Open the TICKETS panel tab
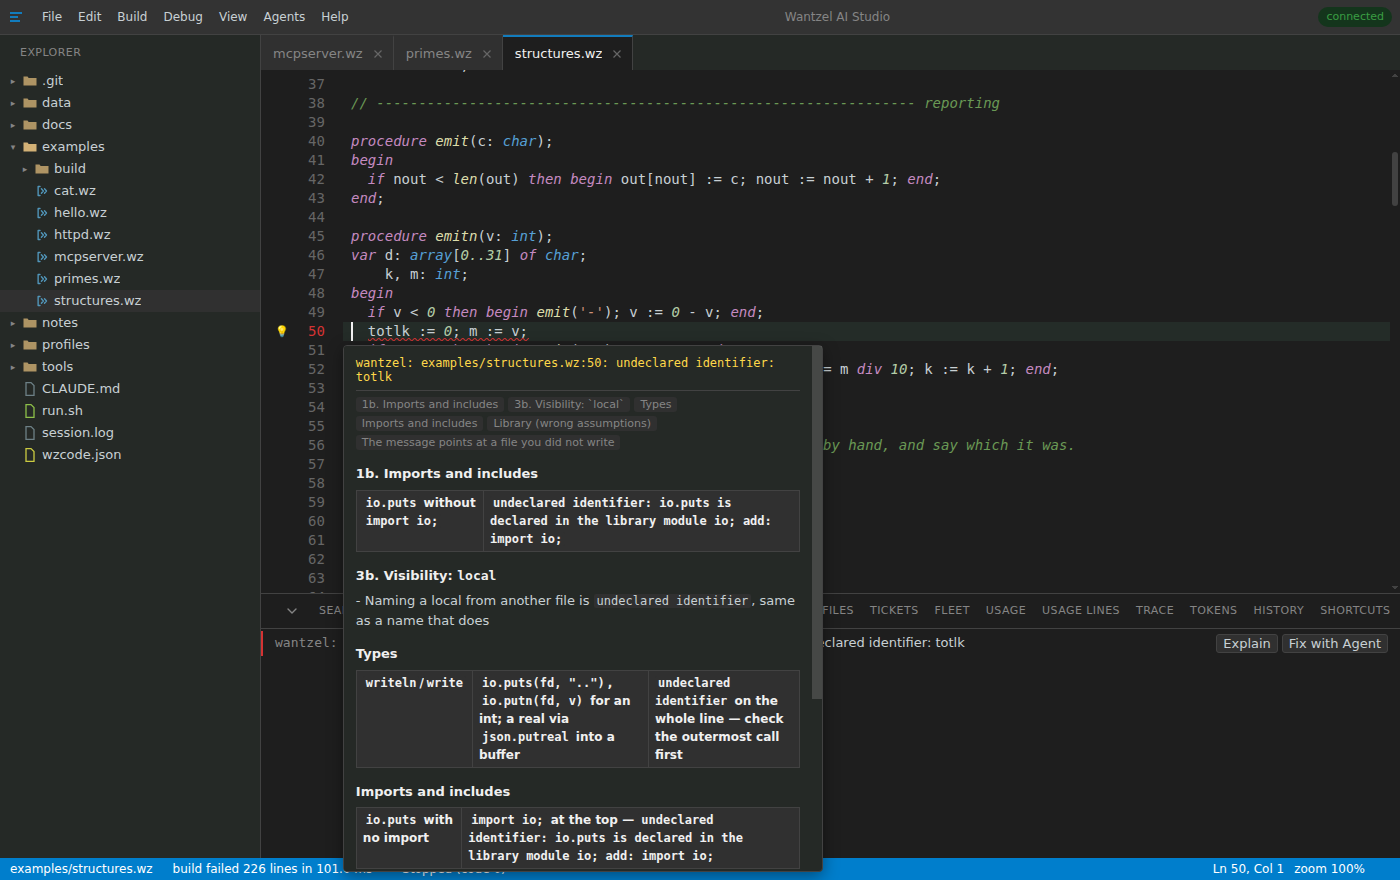Screen dimensions: 1400x880 [894, 610]
